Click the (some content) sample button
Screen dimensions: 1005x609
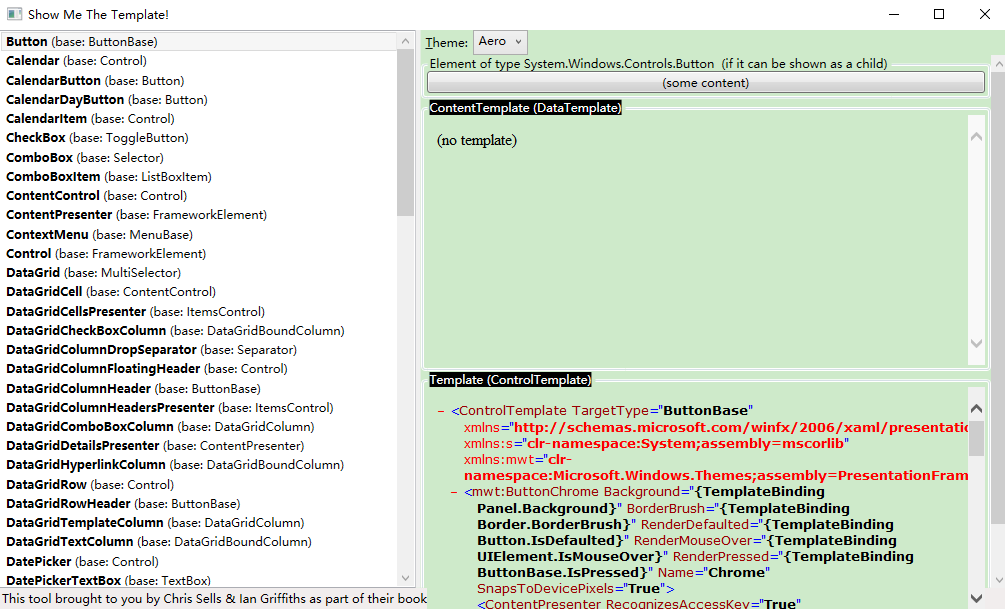[x=706, y=83]
